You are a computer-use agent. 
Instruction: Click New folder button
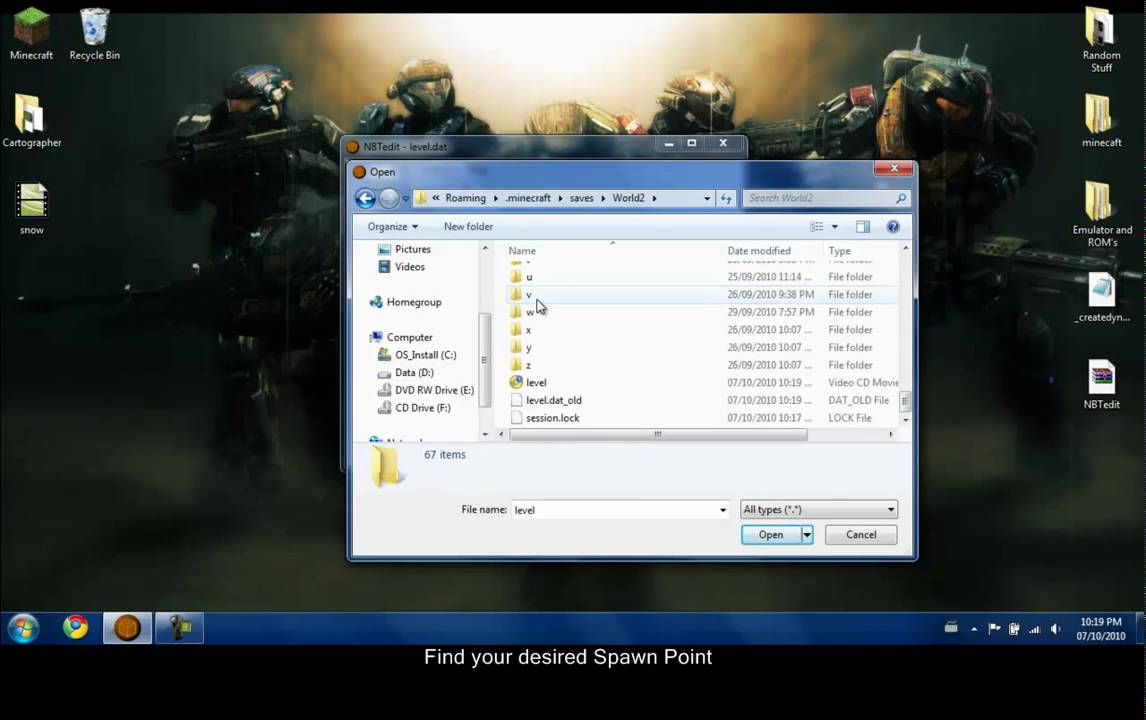[x=468, y=227]
